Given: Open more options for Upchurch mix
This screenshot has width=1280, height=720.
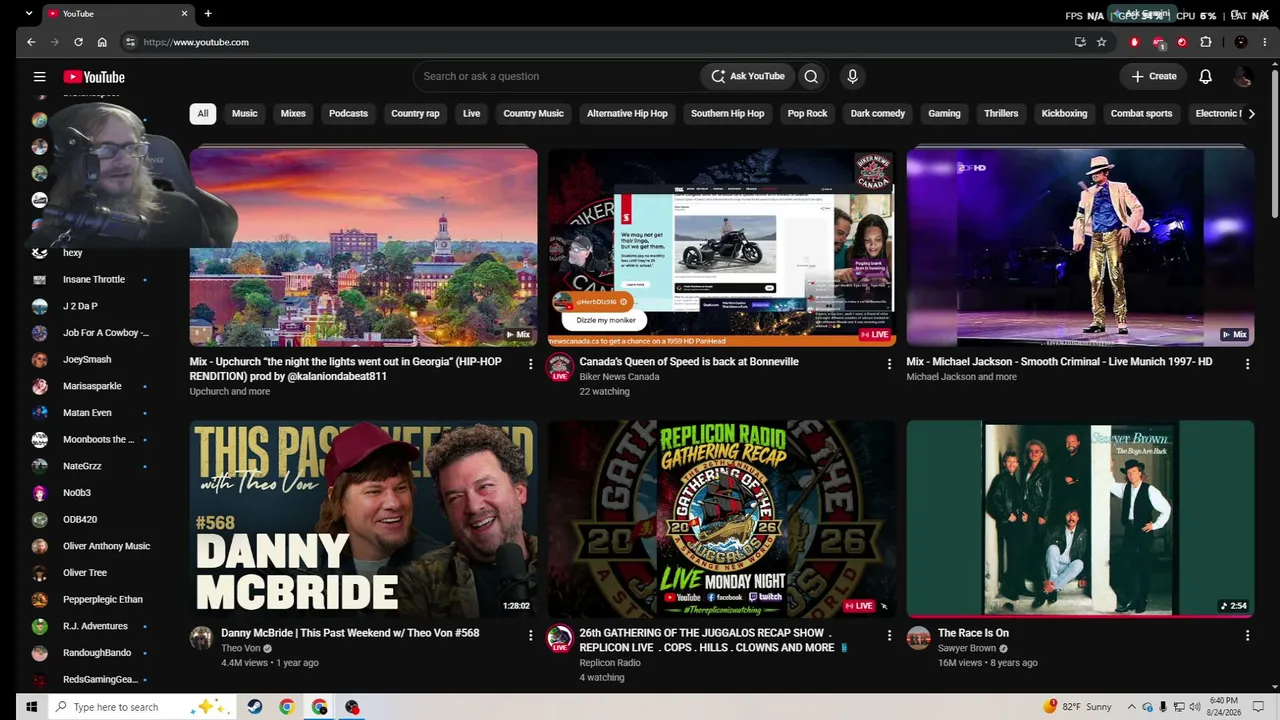Looking at the screenshot, I should (530, 364).
